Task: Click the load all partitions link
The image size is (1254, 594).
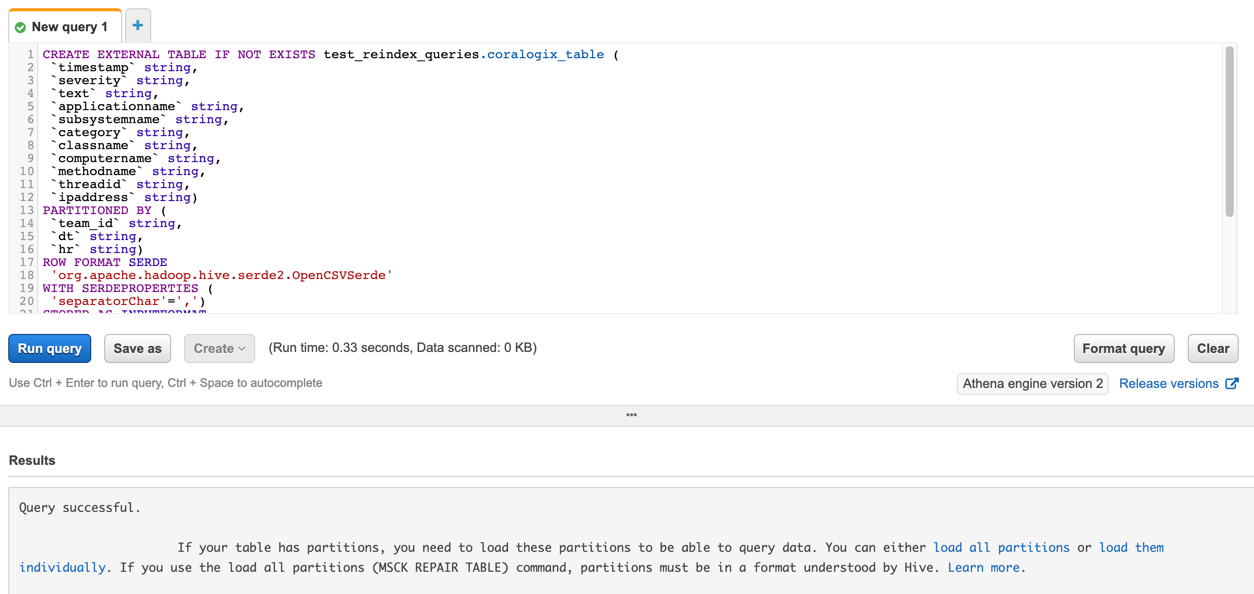Action: 1001,547
